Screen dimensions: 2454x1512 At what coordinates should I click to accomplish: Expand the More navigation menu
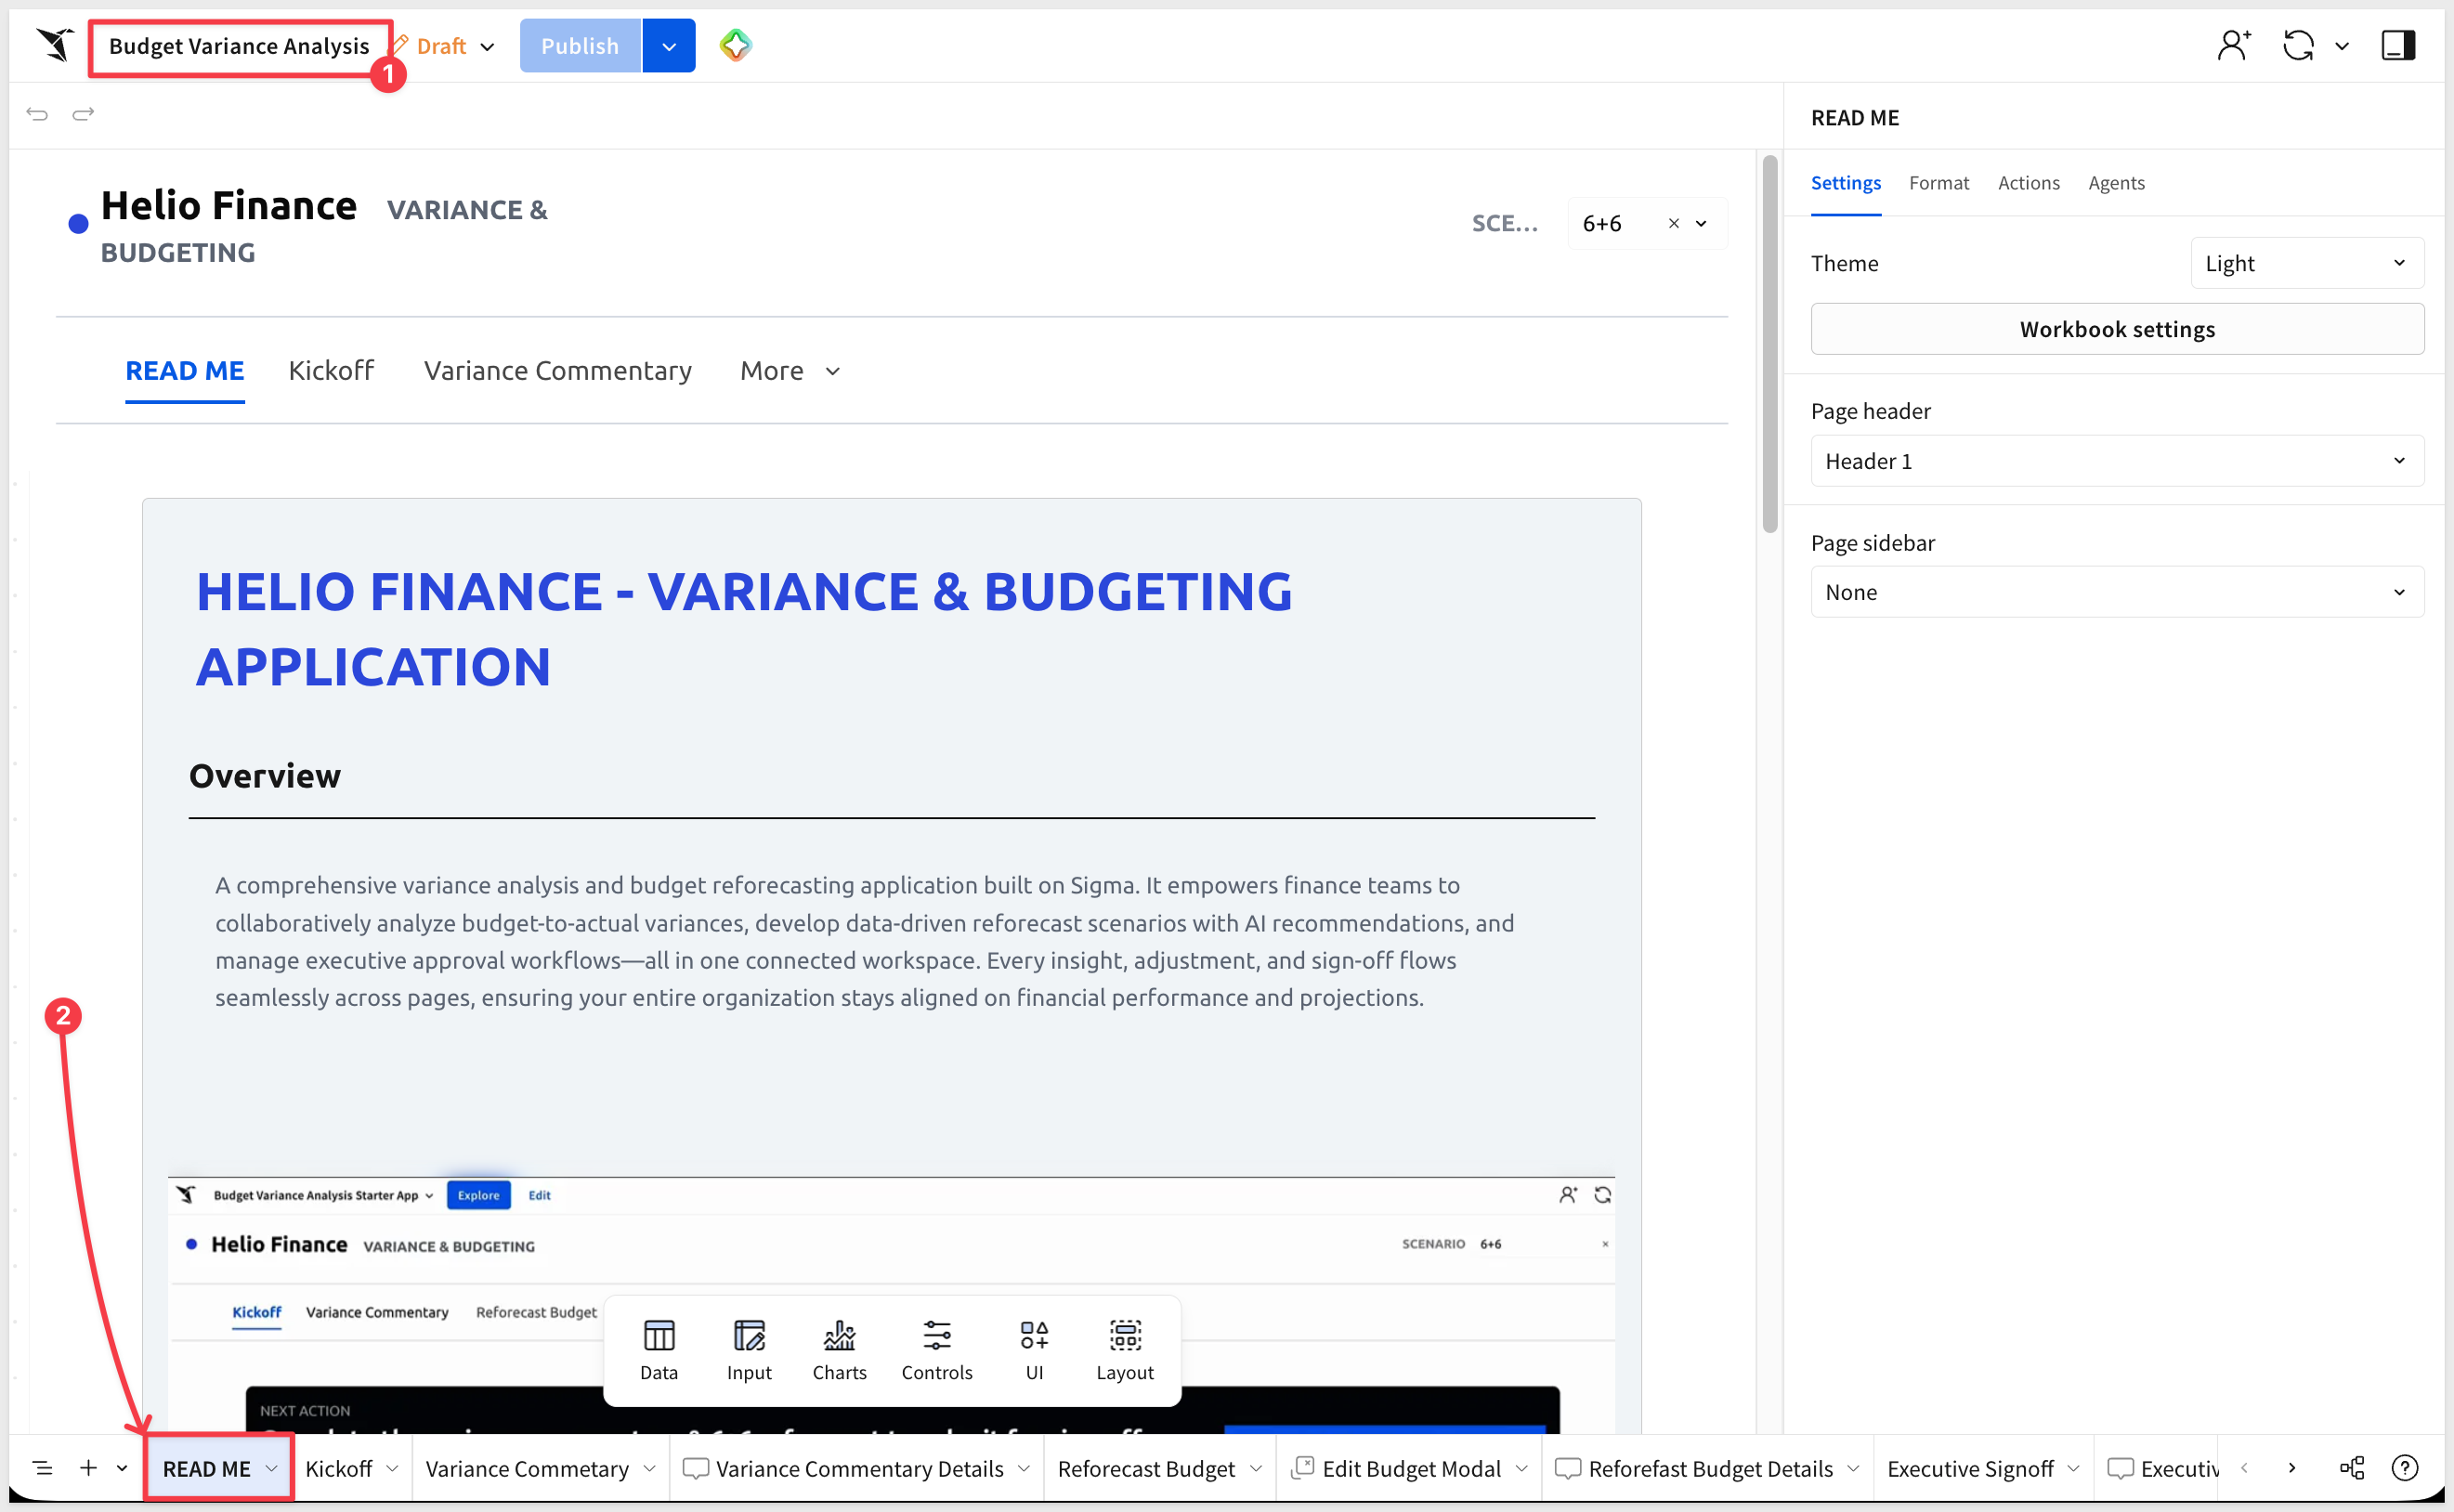click(790, 371)
